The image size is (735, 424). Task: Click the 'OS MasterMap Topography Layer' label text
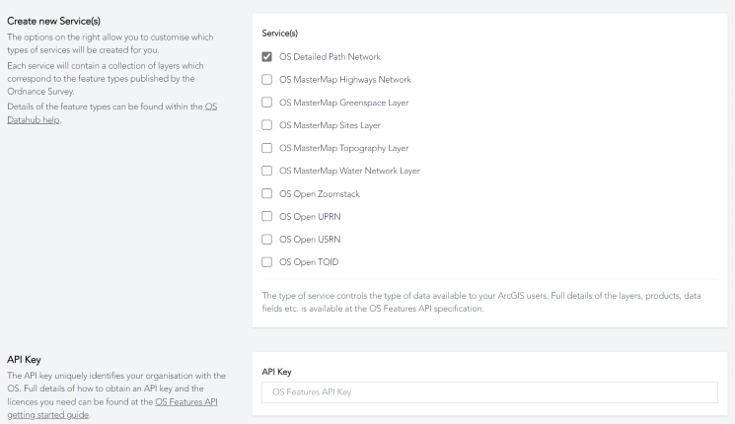[x=343, y=148]
